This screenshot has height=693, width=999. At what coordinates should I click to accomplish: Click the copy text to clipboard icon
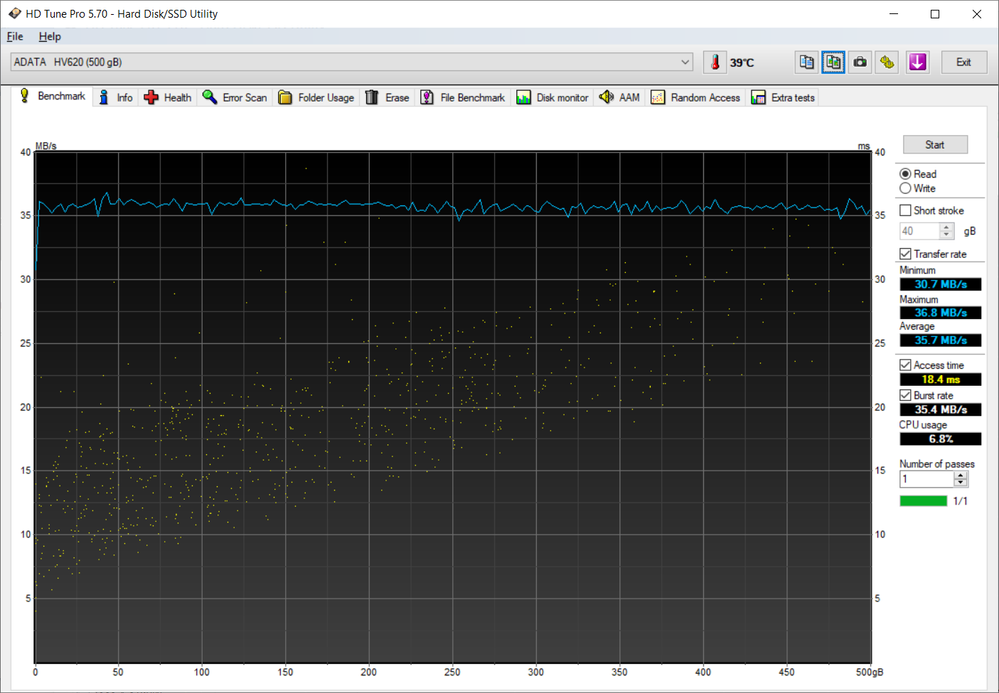(806, 62)
